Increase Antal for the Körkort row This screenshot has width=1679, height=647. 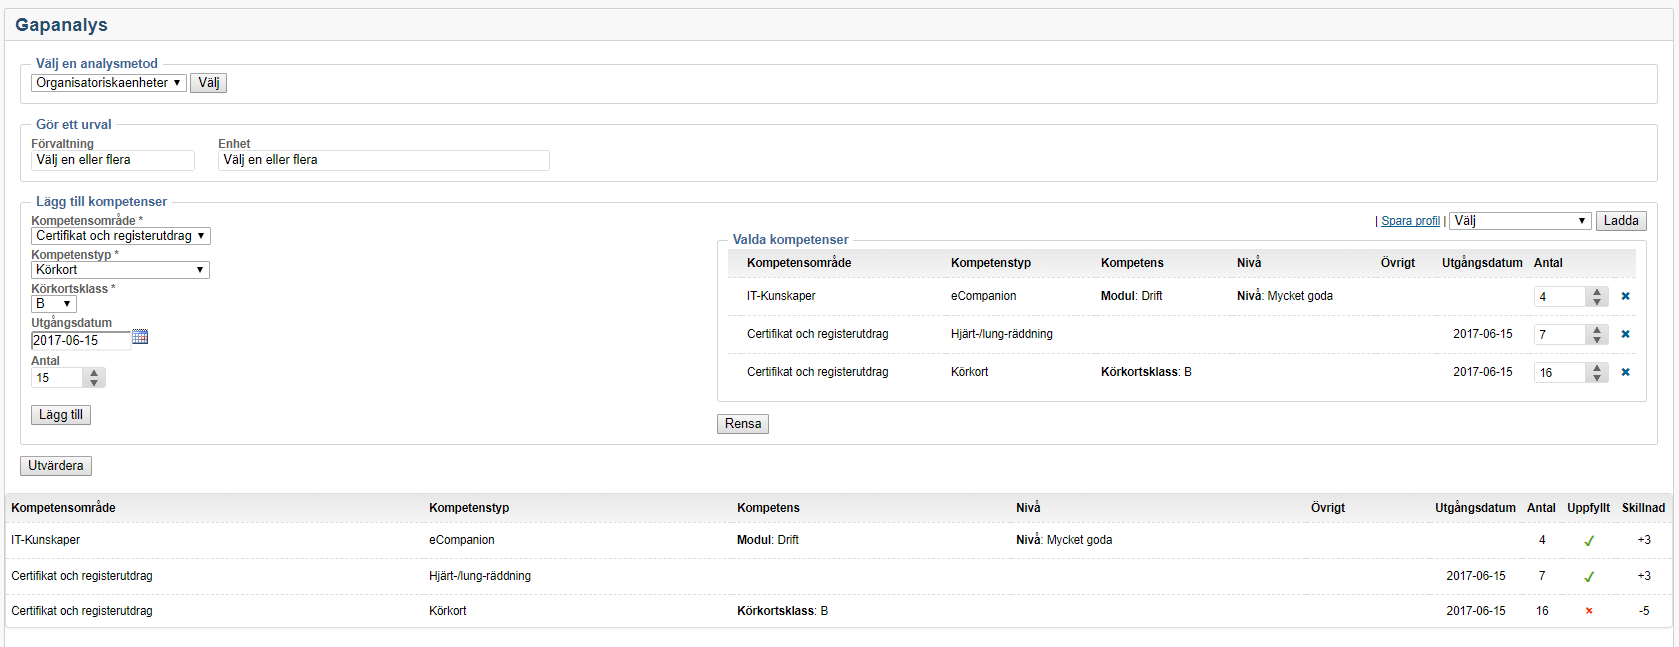tap(1597, 368)
